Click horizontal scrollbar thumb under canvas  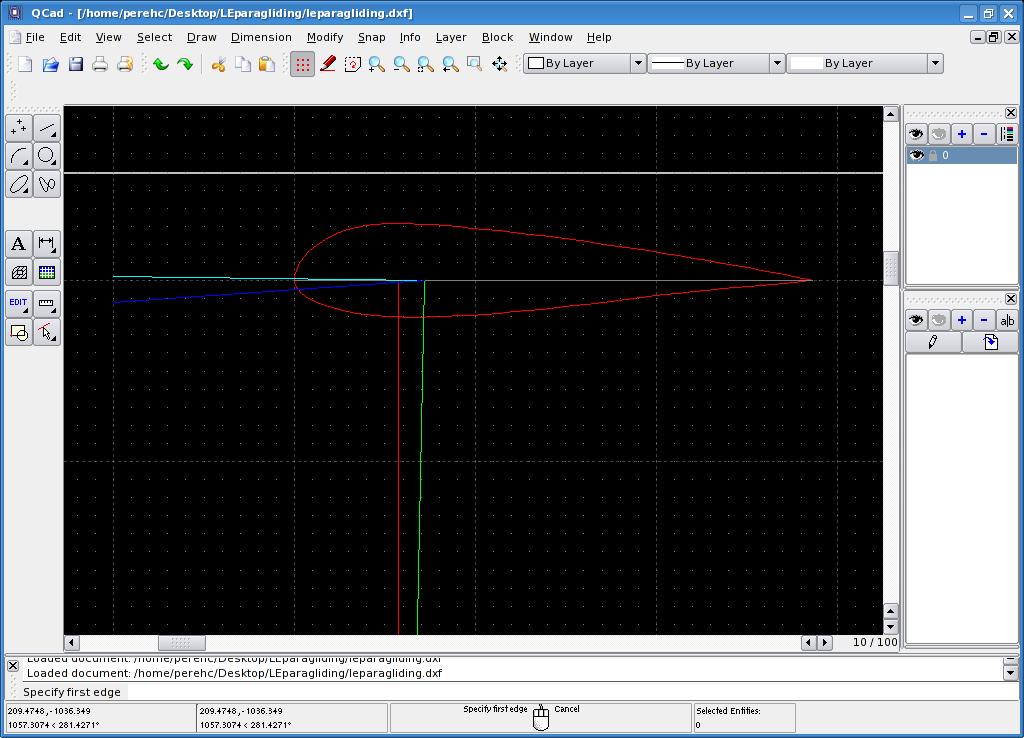[182, 643]
